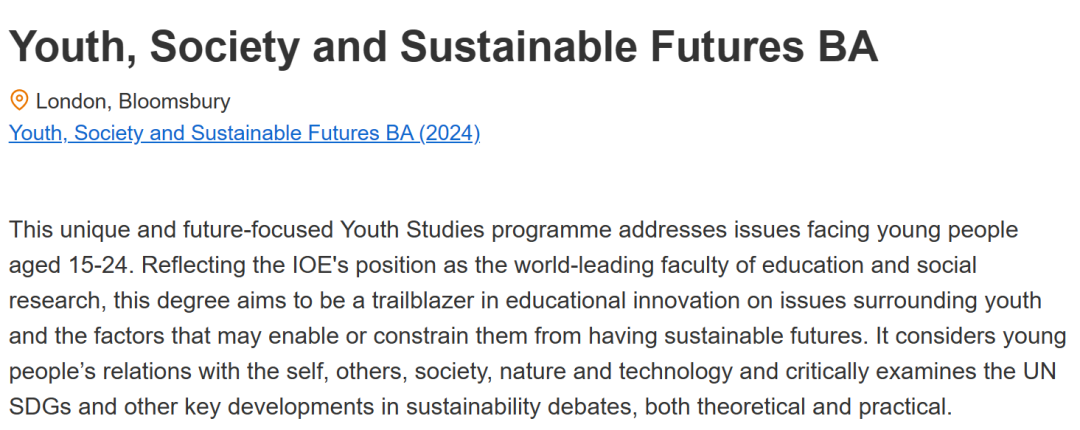Click the orange location pin icon
The width and height of the screenshot is (1080, 430).
[x=19, y=100]
